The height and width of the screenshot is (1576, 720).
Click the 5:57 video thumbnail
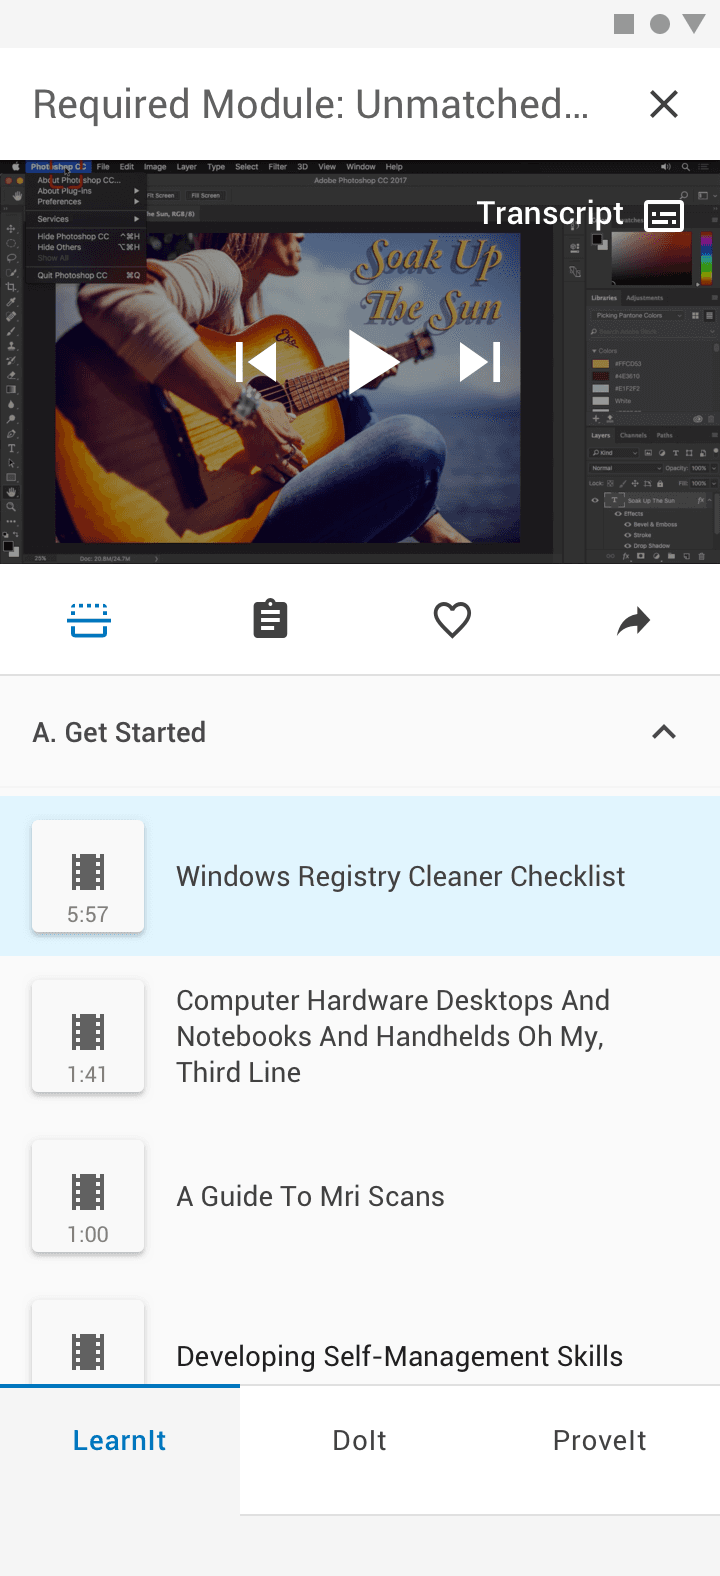click(88, 876)
